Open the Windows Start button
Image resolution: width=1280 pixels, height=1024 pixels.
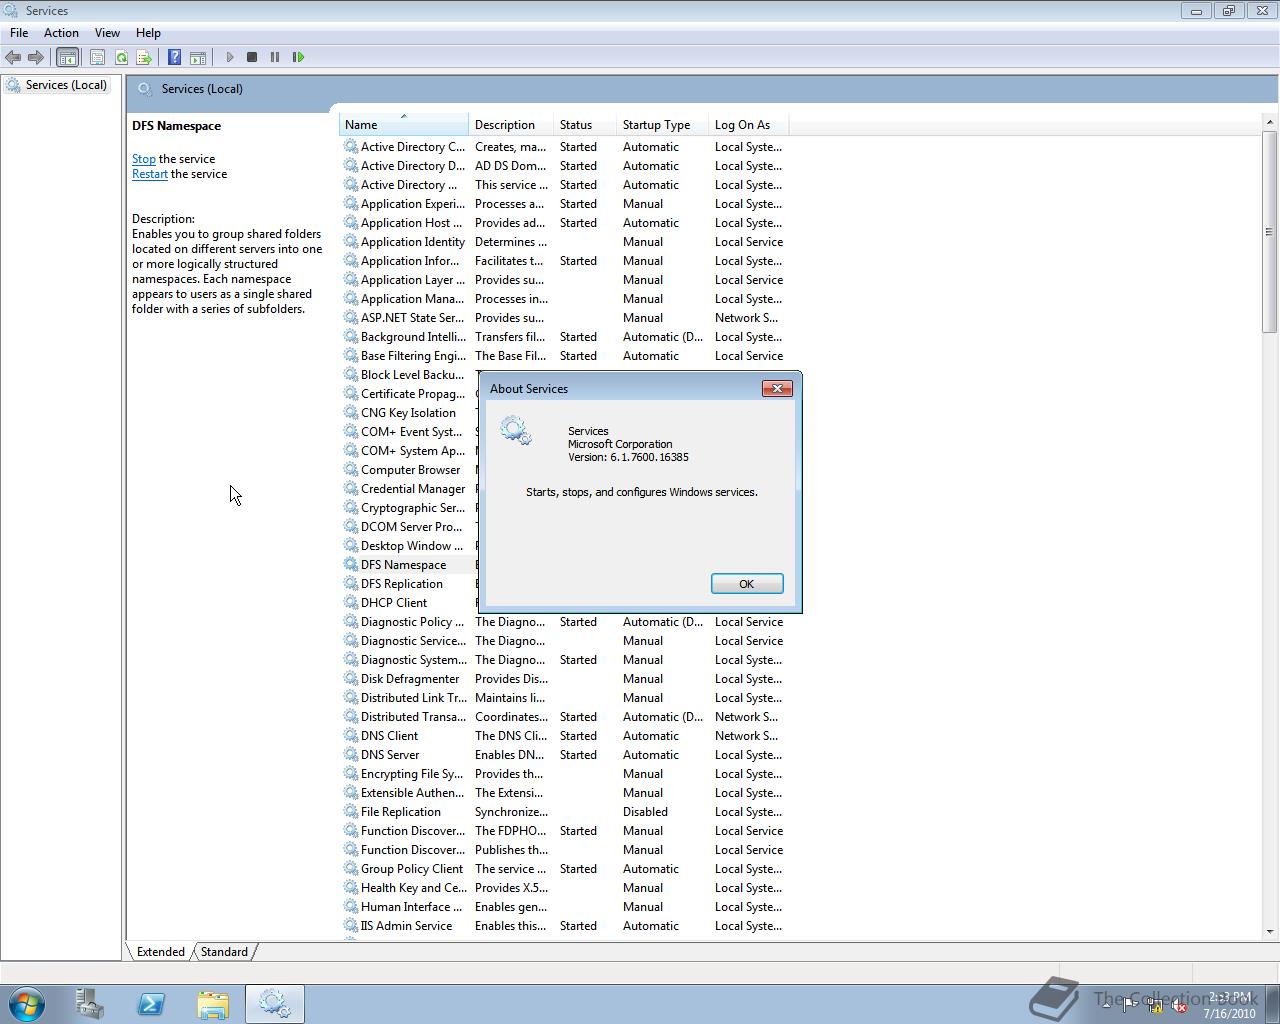tap(27, 1004)
